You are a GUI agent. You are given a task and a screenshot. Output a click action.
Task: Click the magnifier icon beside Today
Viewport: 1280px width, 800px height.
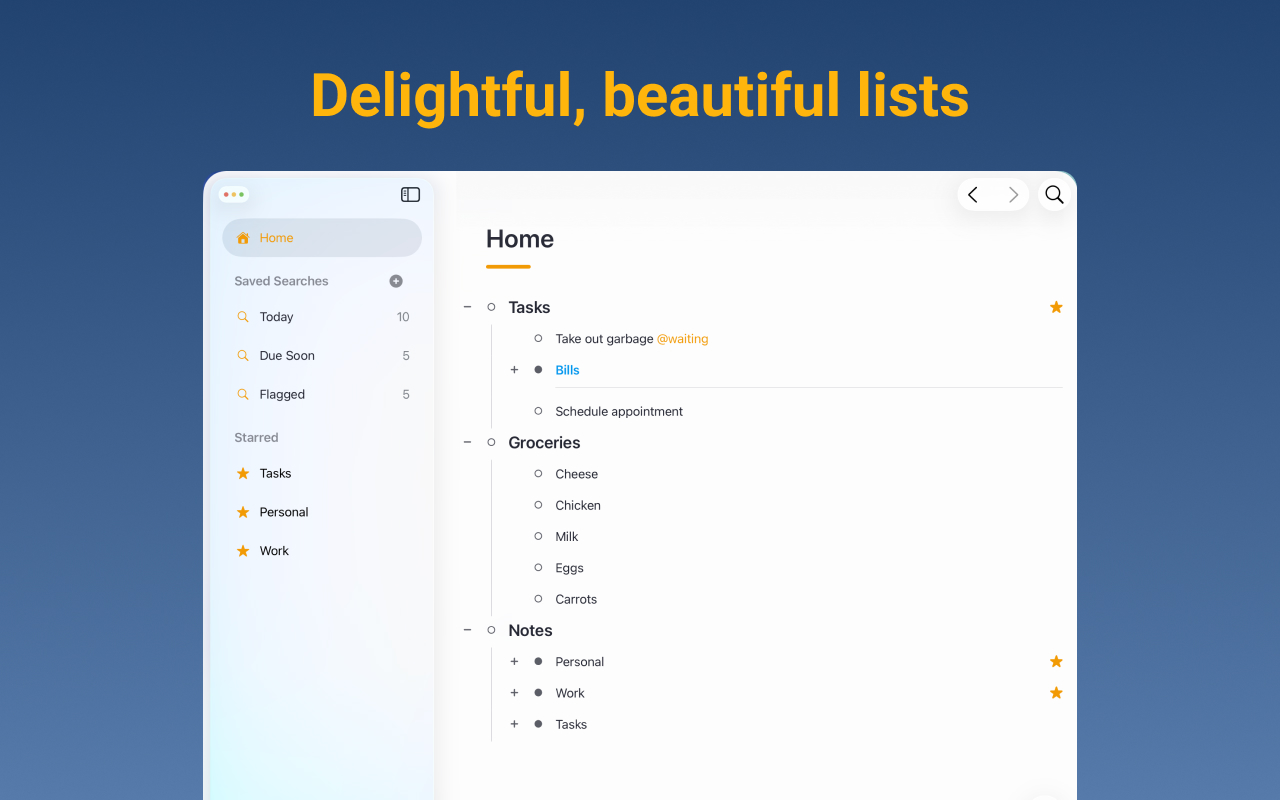[242, 317]
